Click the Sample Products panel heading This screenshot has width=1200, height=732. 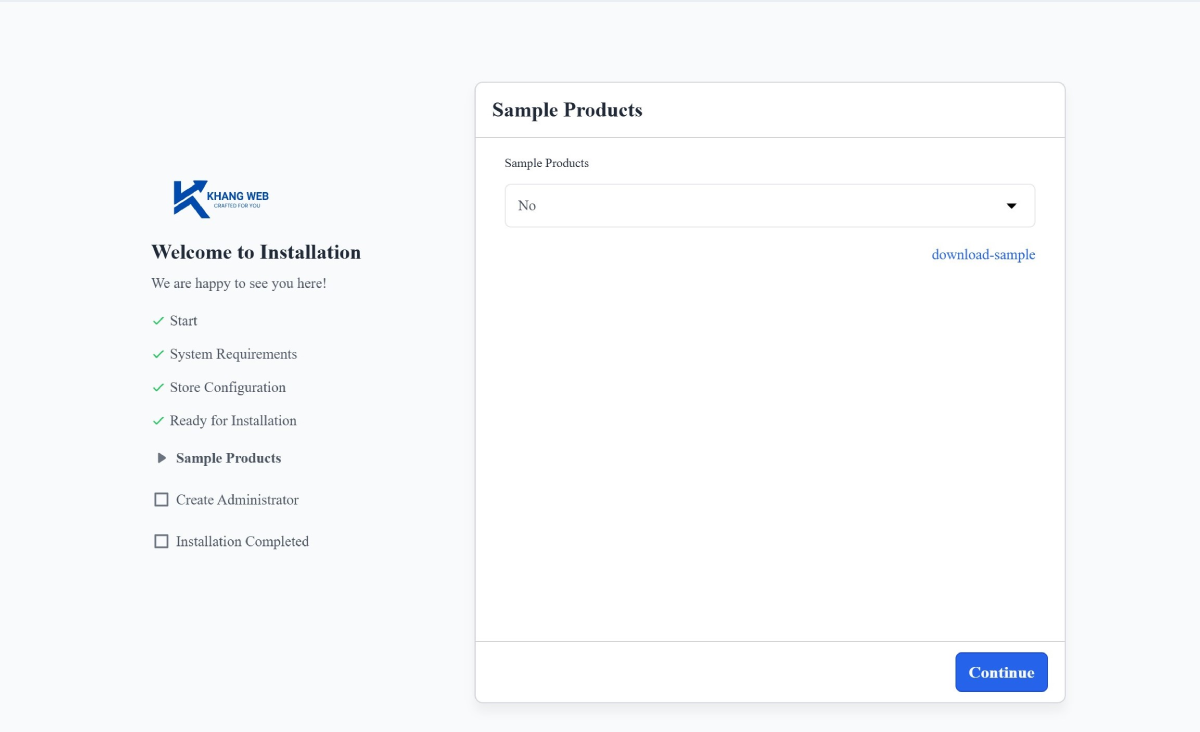(567, 110)
